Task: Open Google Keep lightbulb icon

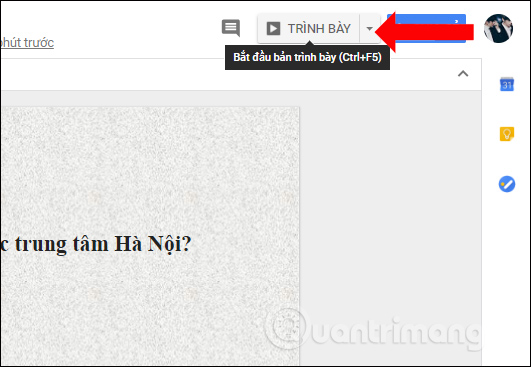Action: (507, 134)
